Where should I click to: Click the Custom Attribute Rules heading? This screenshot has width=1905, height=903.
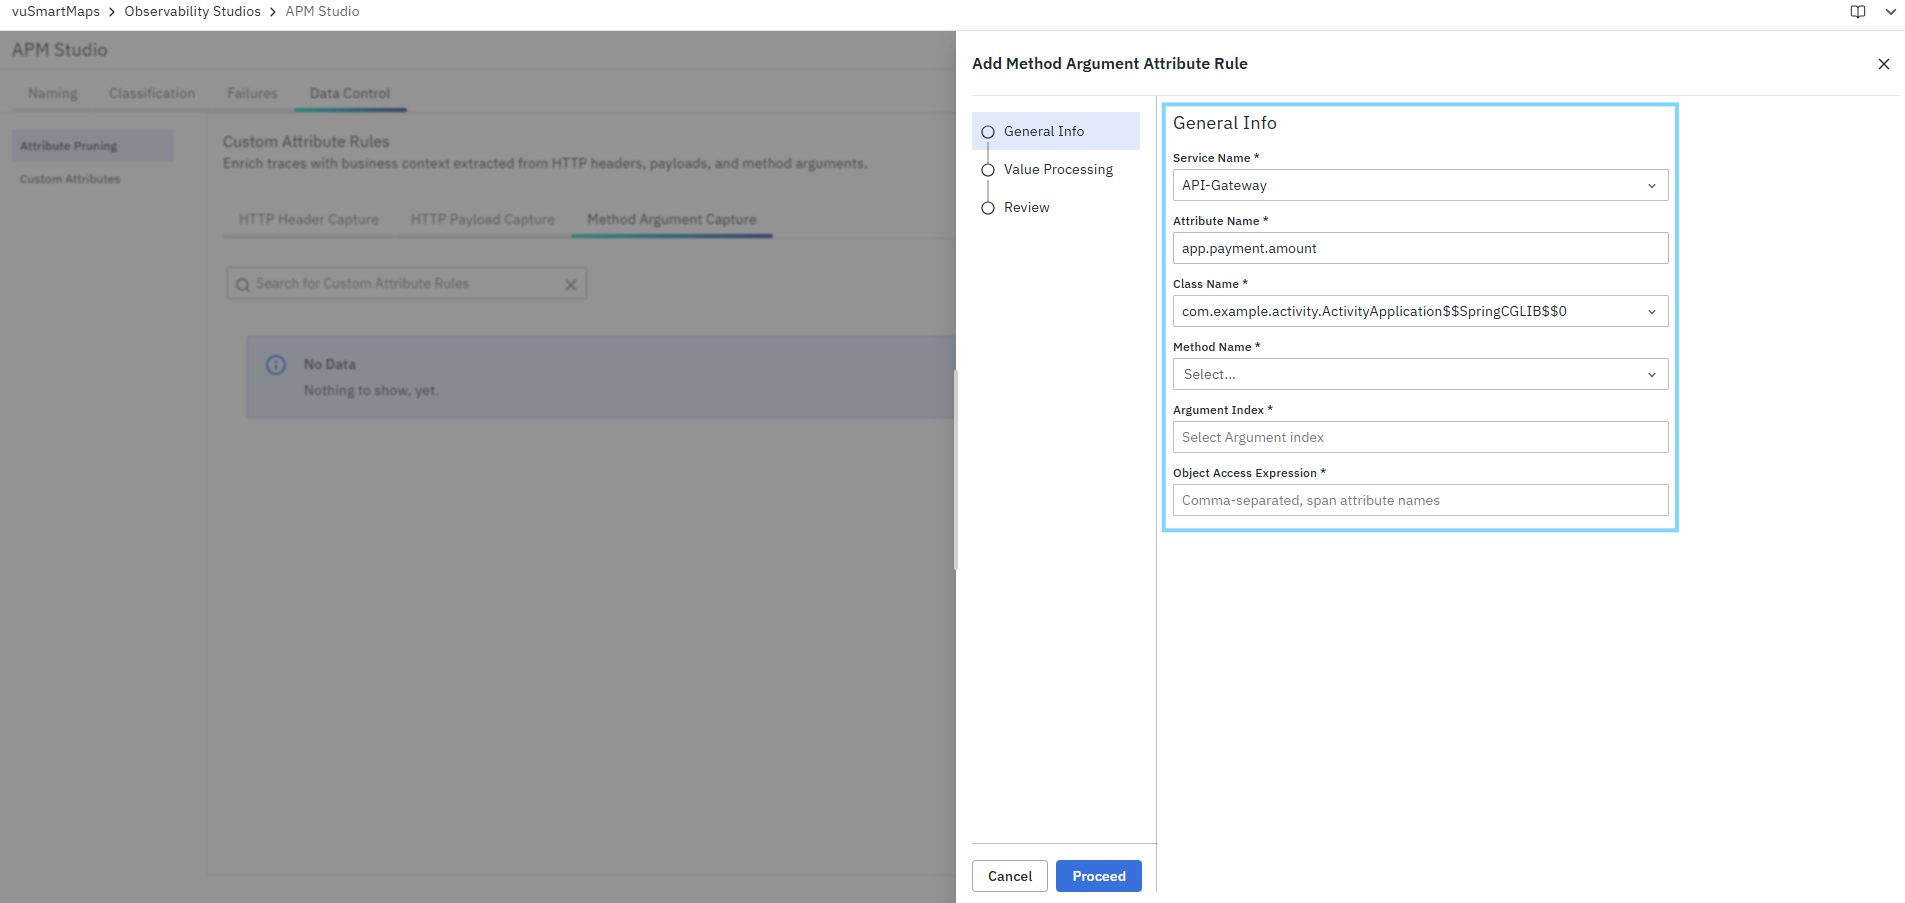pyautogui.click(x=306, y=142)
